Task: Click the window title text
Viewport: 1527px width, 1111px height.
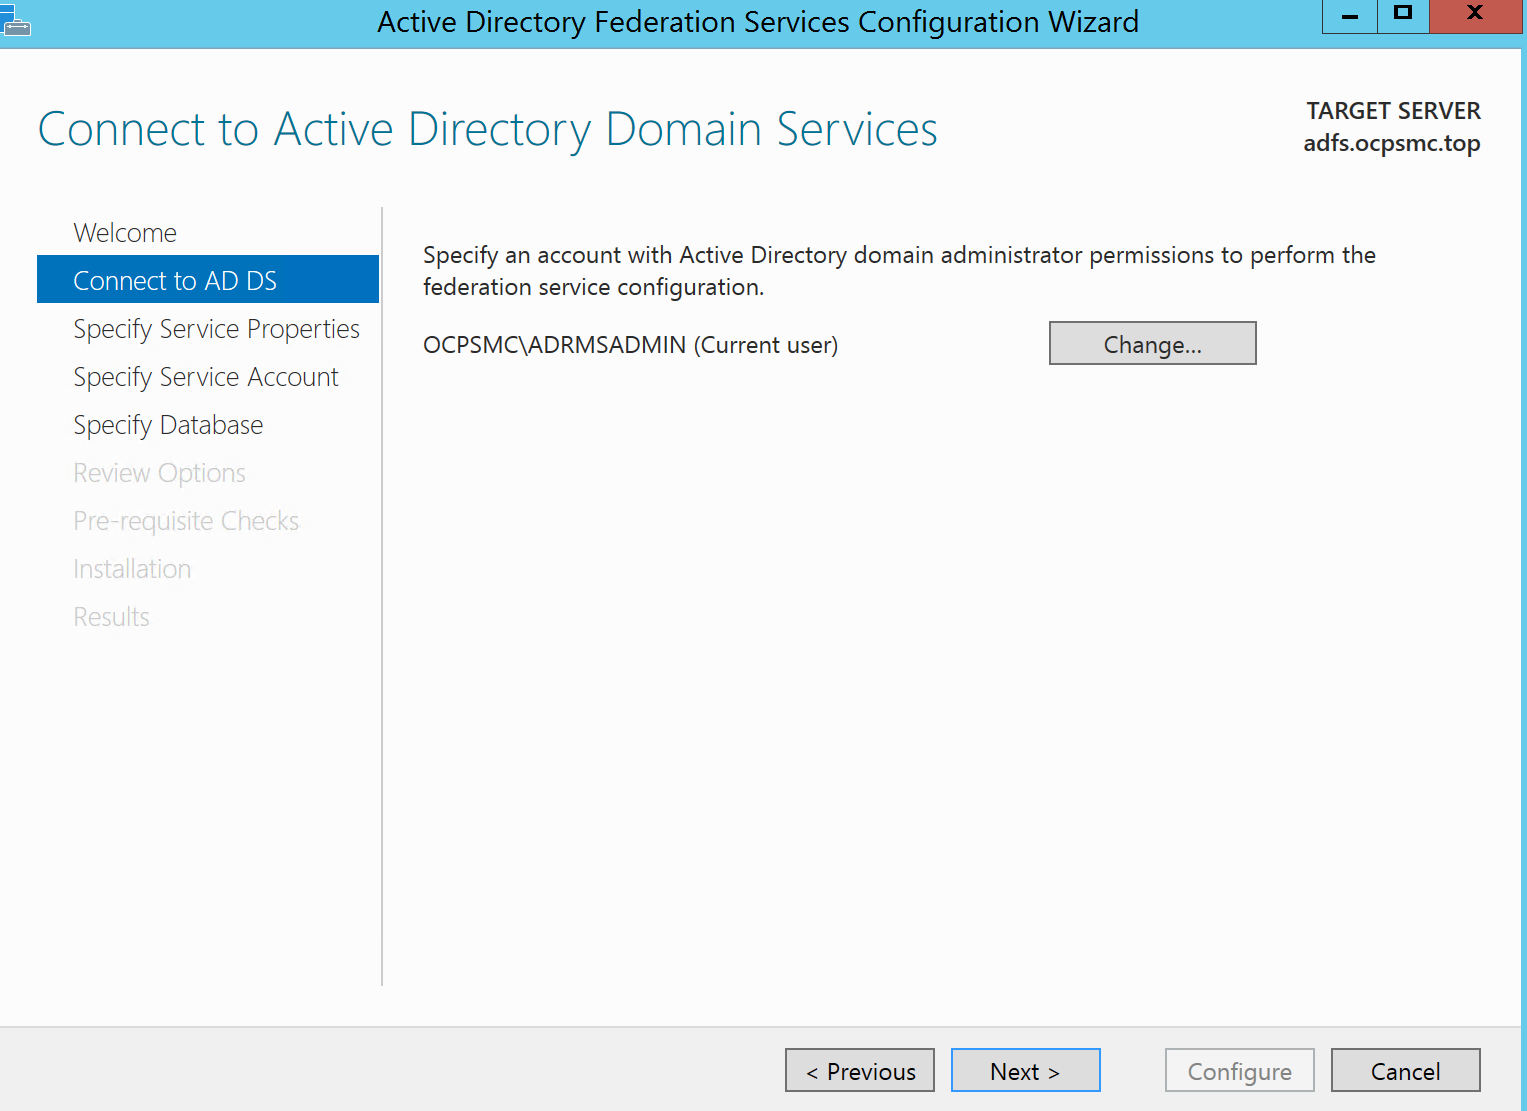Action: click(758, 22)
